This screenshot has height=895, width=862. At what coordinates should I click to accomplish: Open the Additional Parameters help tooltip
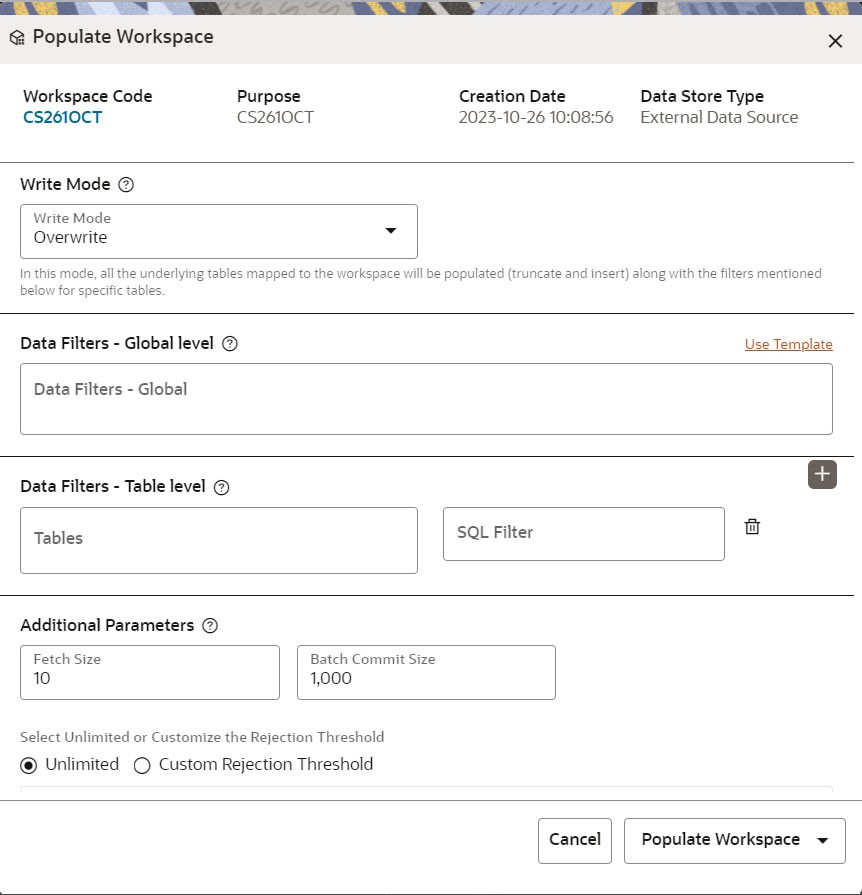click(x=210, y=625)
